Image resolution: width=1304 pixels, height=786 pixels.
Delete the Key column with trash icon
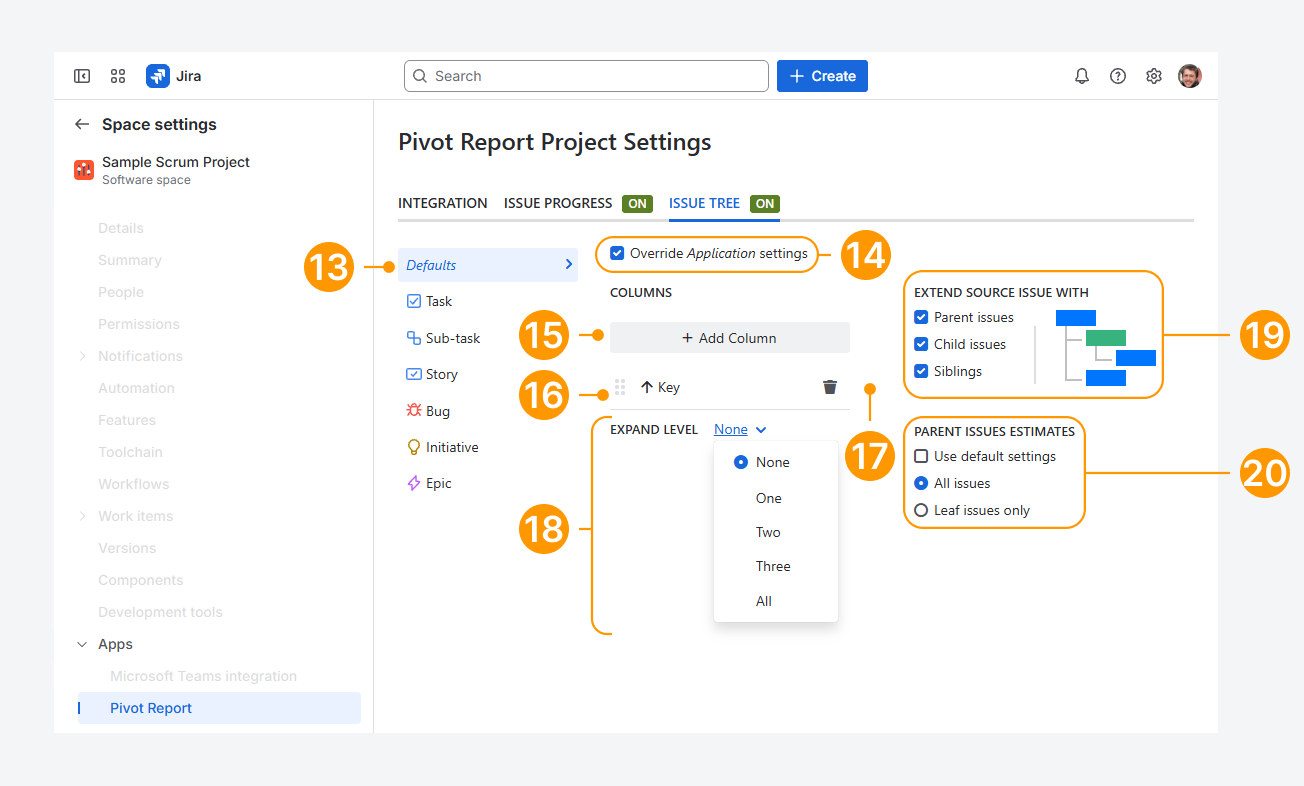[x=830, y=387]
